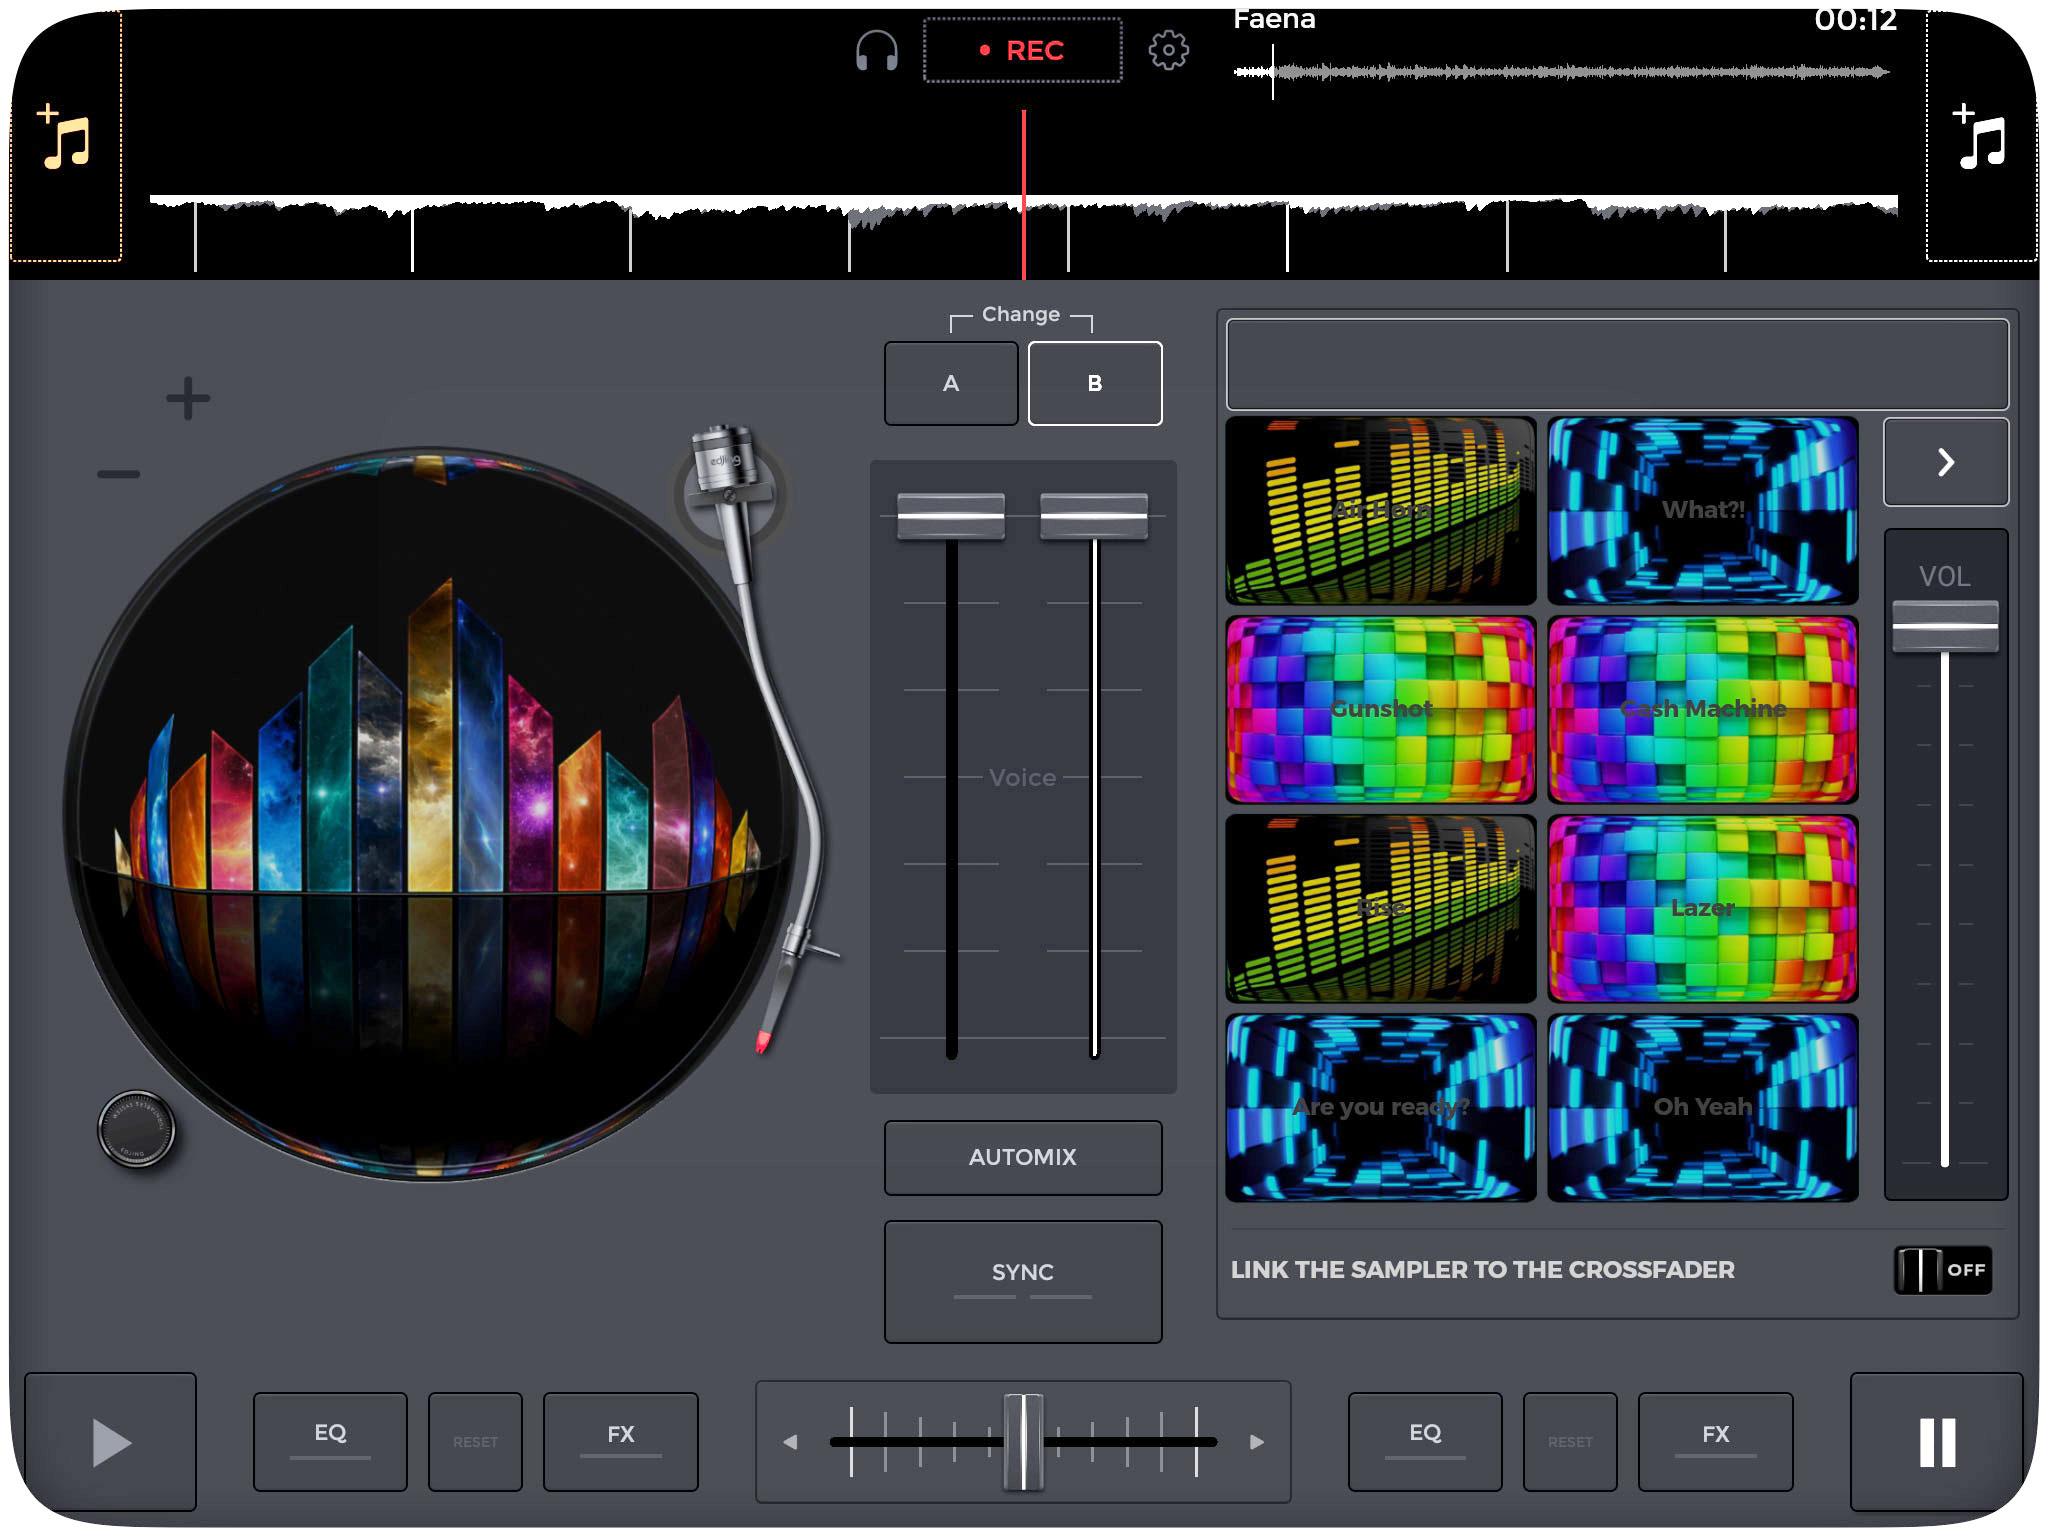Increase pitch with the plus icon
2048x1536 pixels.
point(188,398)
